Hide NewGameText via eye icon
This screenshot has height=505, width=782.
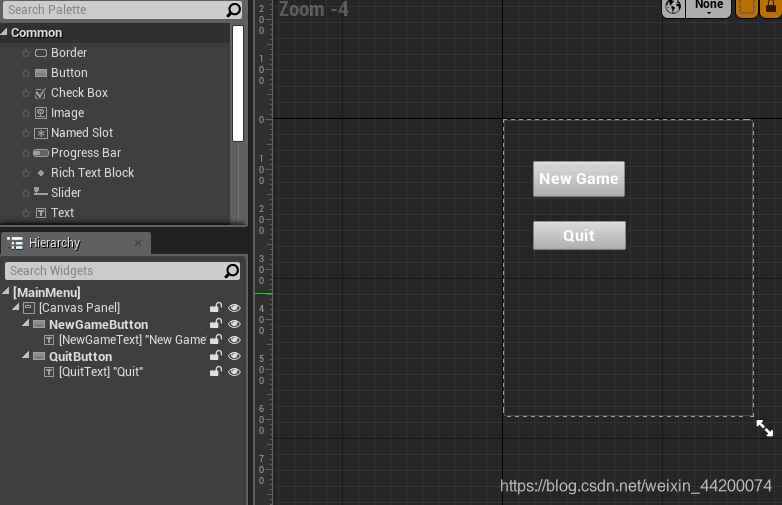point(234,340)
